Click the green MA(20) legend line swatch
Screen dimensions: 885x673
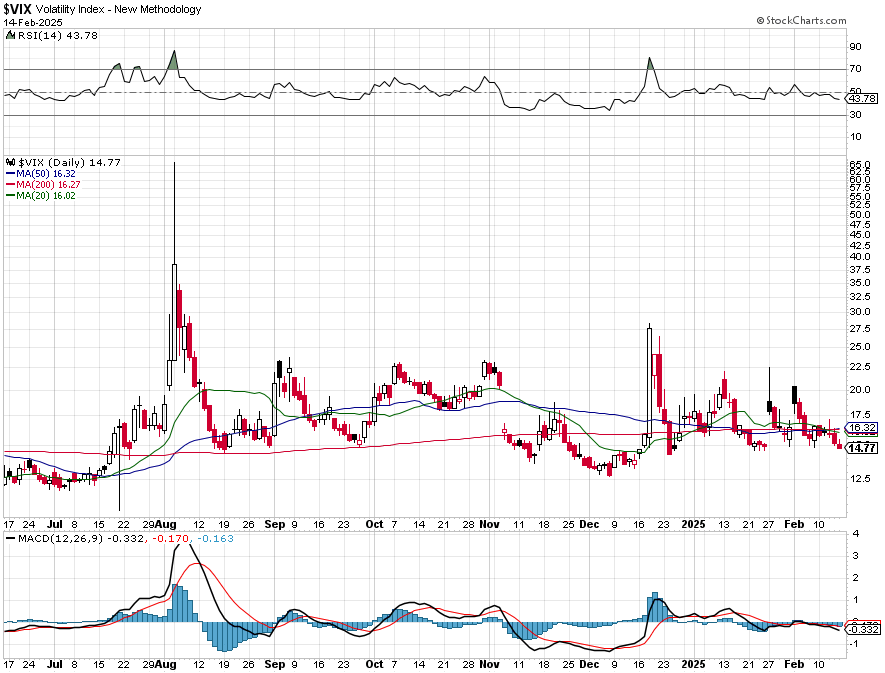(x=10, y=196)
